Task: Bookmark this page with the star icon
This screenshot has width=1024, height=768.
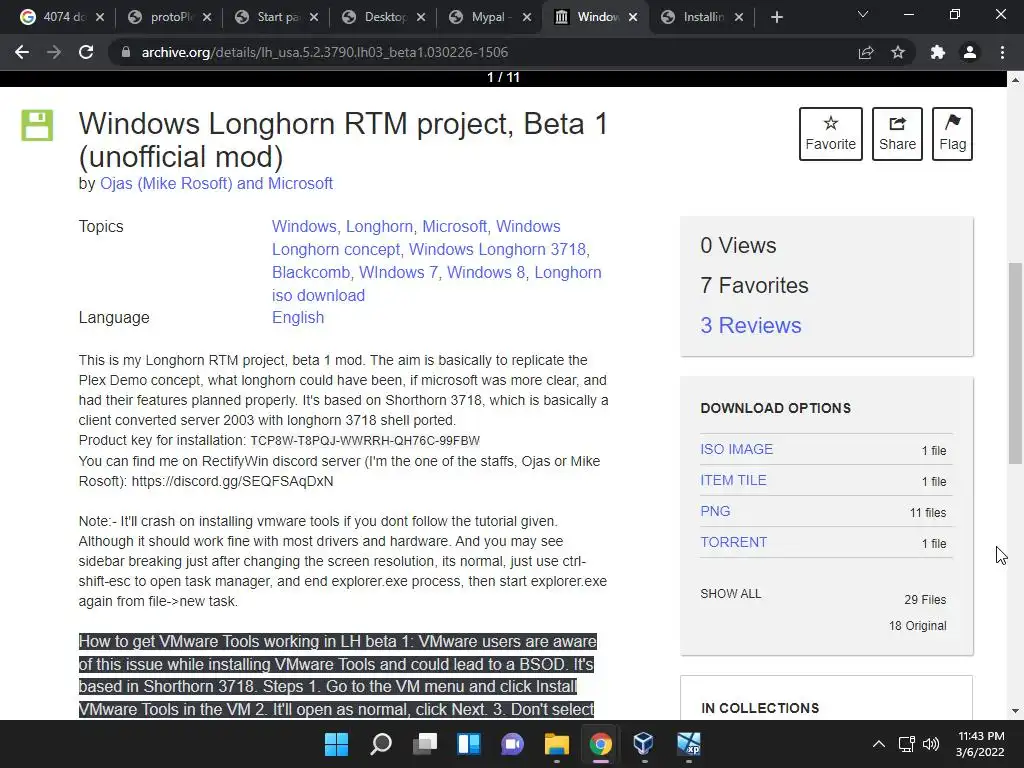Action: point(898,52)
